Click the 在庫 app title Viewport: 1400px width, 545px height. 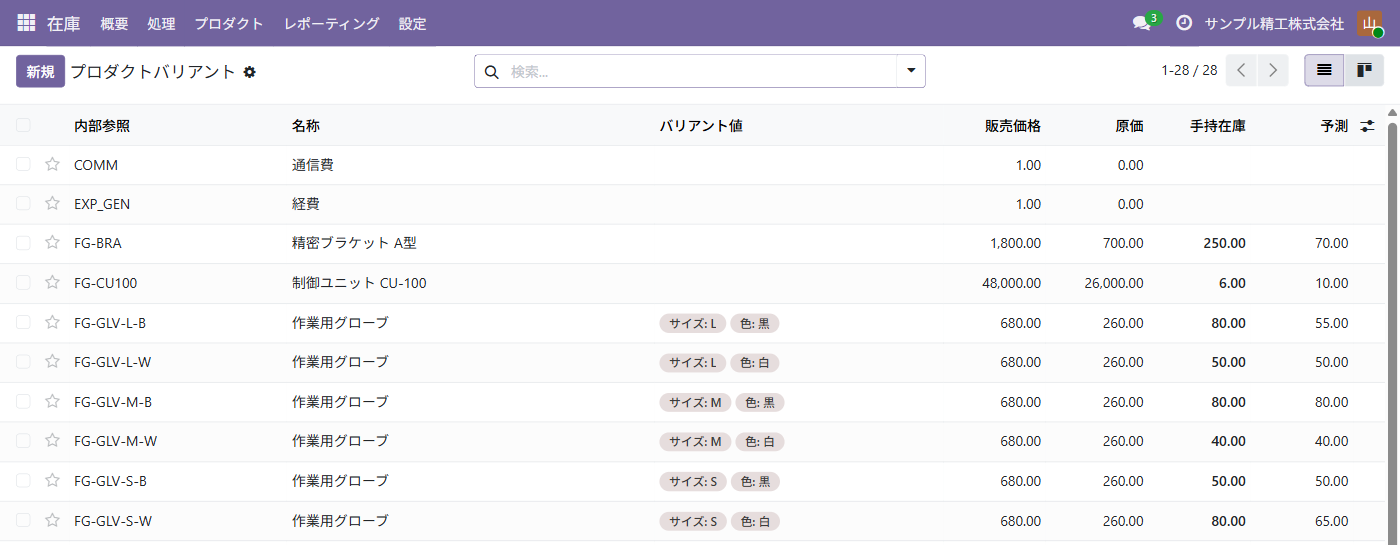point(63,23)
